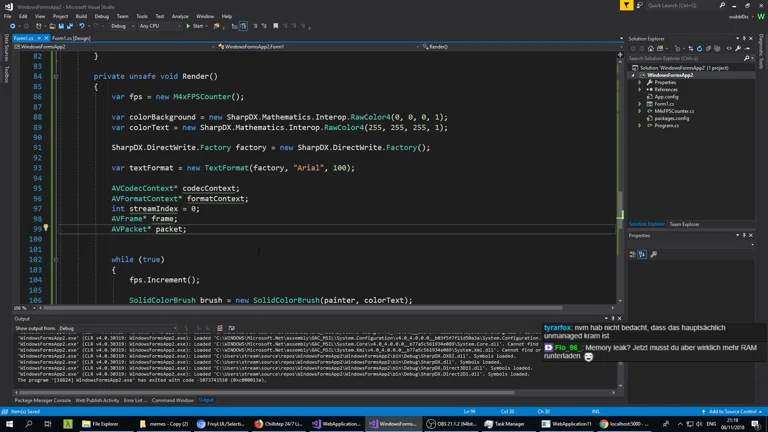Collapse the Render method outlining at line 84
Image resolution: width=768 pixels, height=432 pixels.
click(x=55, y=76)
